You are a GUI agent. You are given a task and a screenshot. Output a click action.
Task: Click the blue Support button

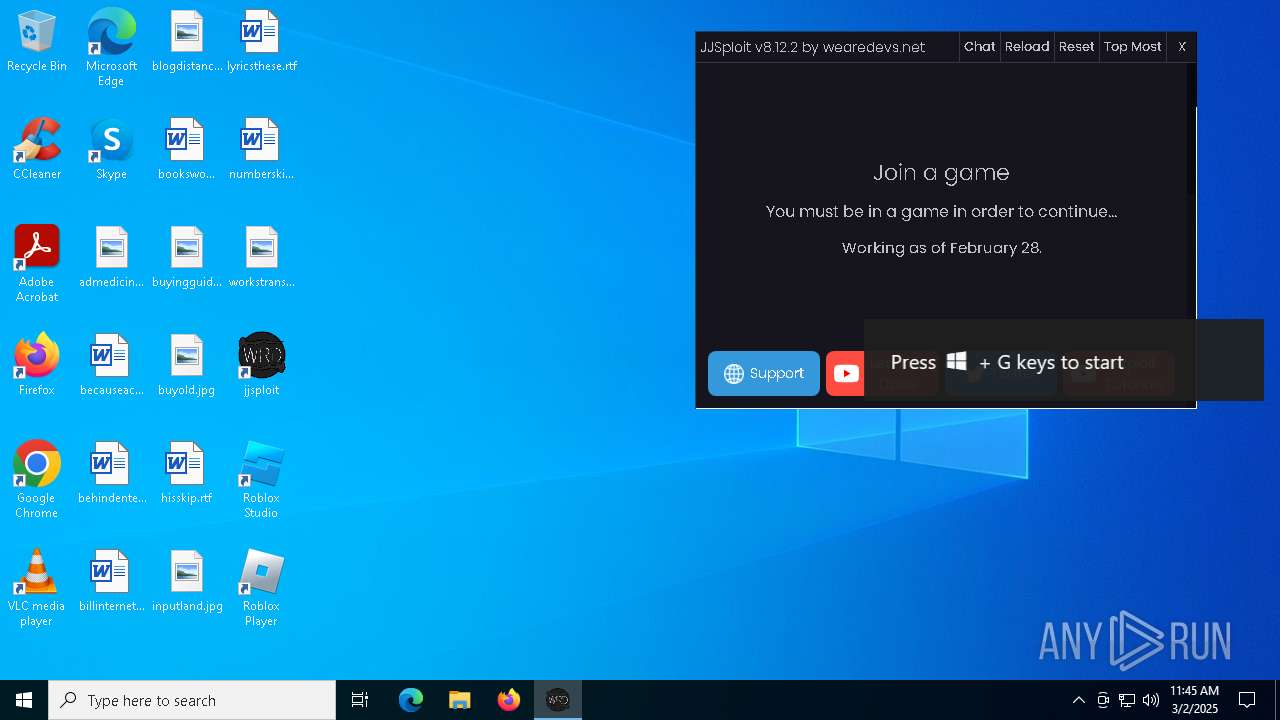(x=764, y=373)
